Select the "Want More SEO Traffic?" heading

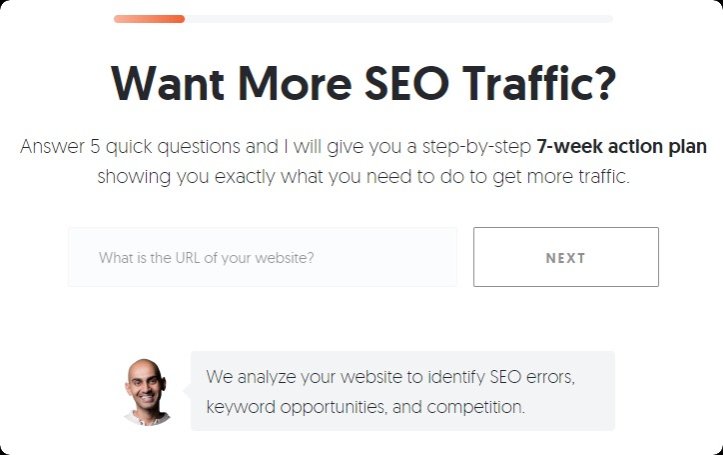363,83
